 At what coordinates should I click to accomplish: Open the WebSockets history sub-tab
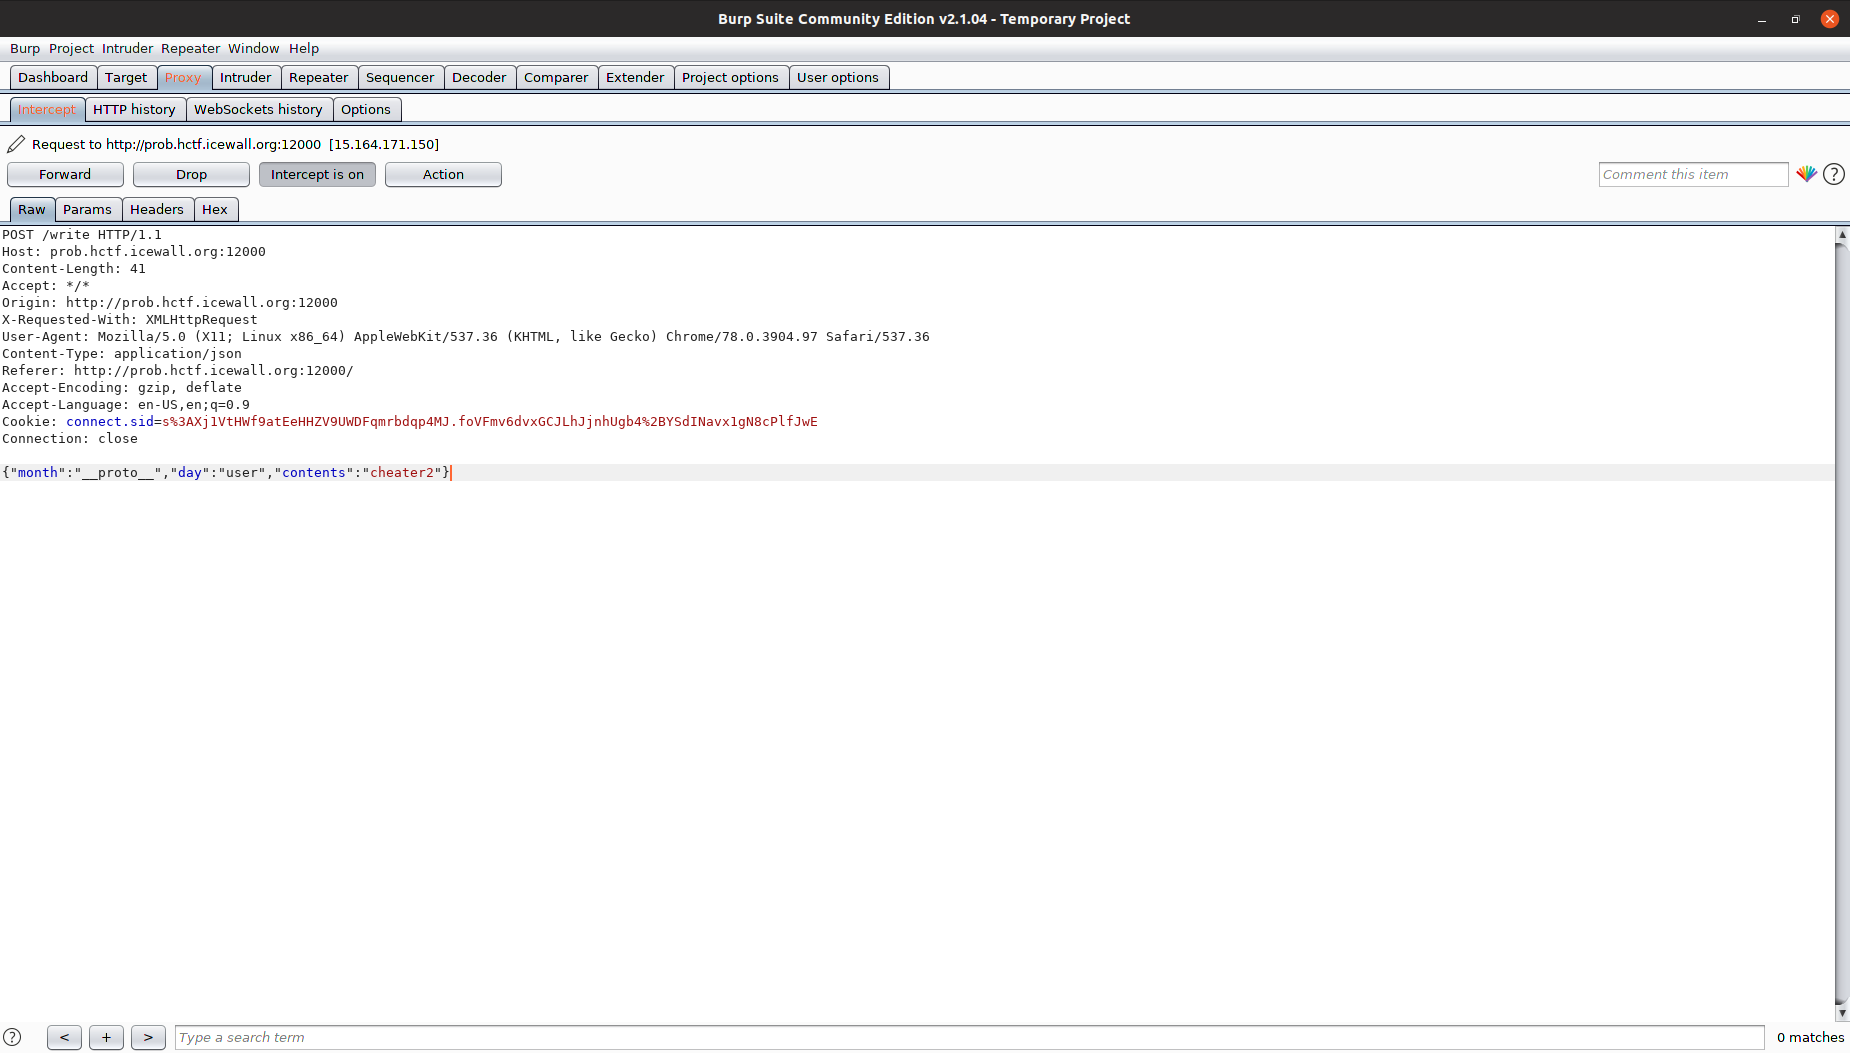click(x=258, y=109)
